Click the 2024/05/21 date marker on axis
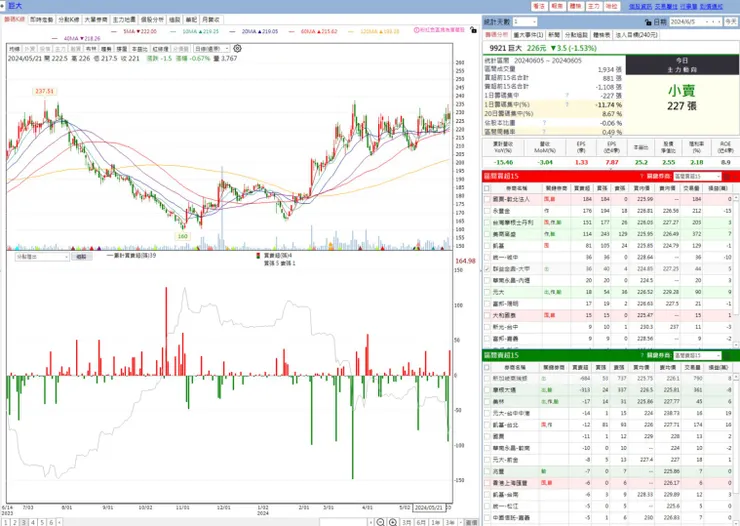This screenshot has height=526, width=740. [x=429, y=508]
